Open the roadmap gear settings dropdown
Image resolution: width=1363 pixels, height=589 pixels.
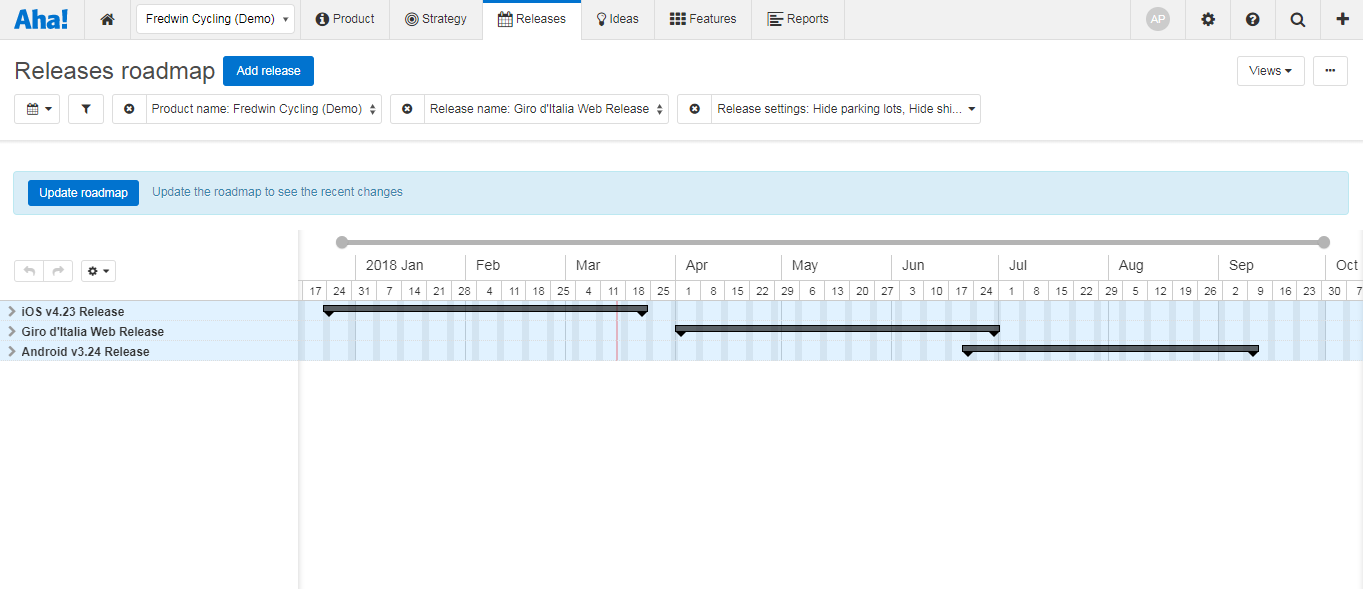click(x=98, y=271)
